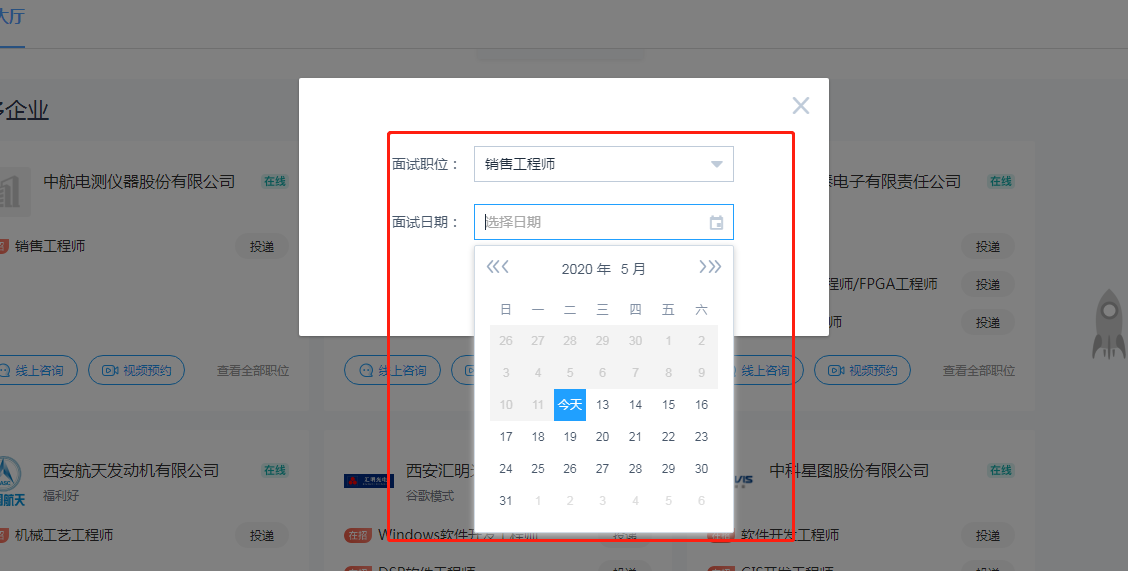Open the 面试职位 dropdown arrow
Screen dimensions: 1128x571
pos(716,165)
